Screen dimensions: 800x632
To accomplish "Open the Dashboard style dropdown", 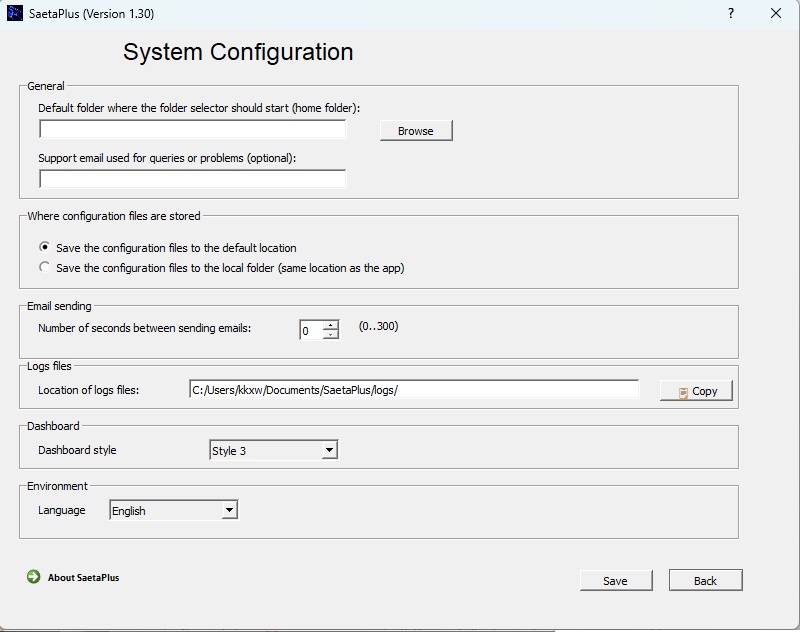I will [329, 451].
